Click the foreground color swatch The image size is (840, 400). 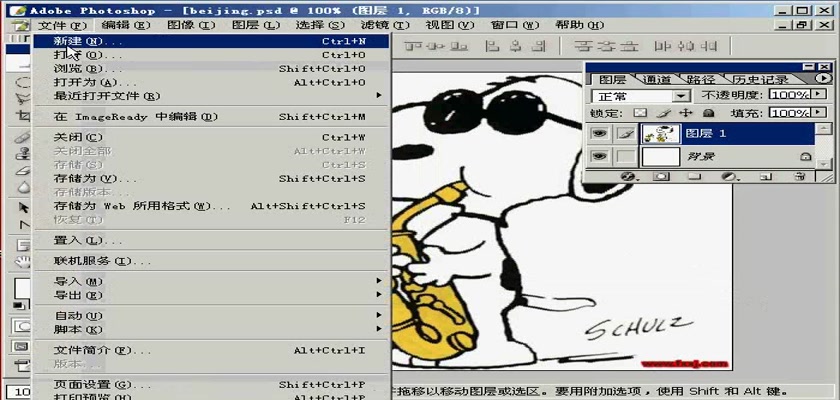tap(22, 289)
